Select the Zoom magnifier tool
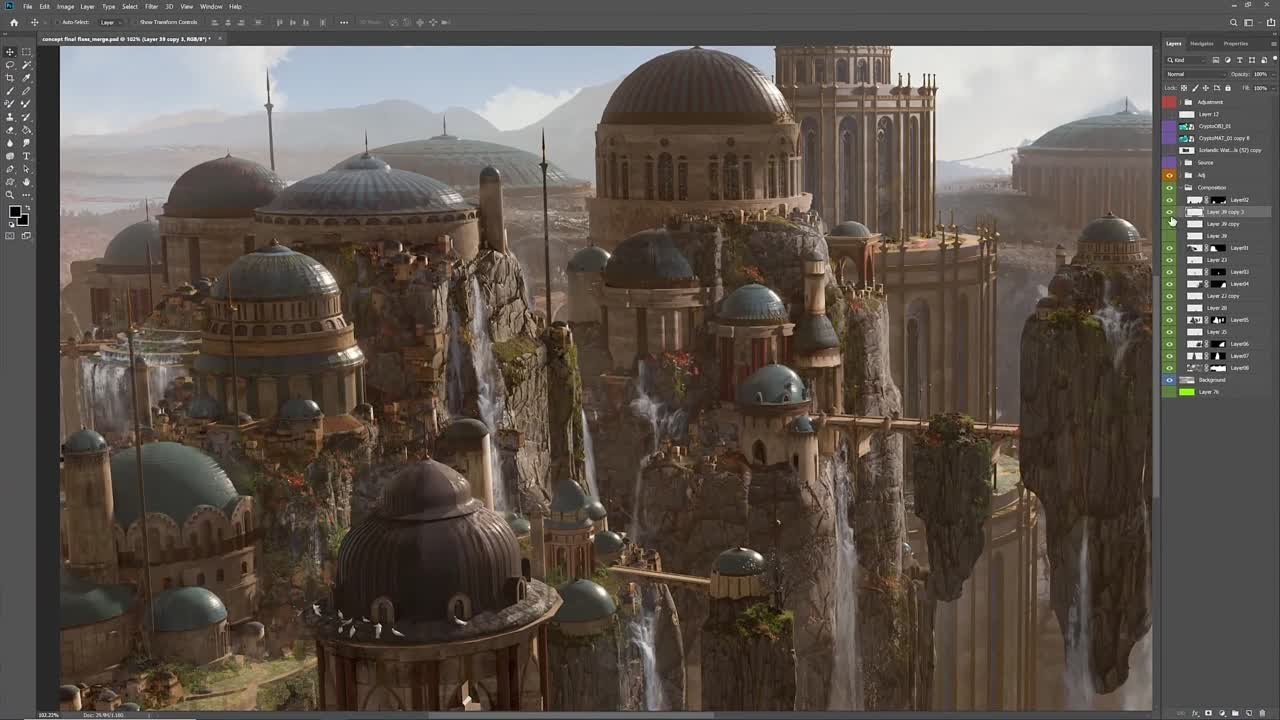 click(x=10, y=195)
